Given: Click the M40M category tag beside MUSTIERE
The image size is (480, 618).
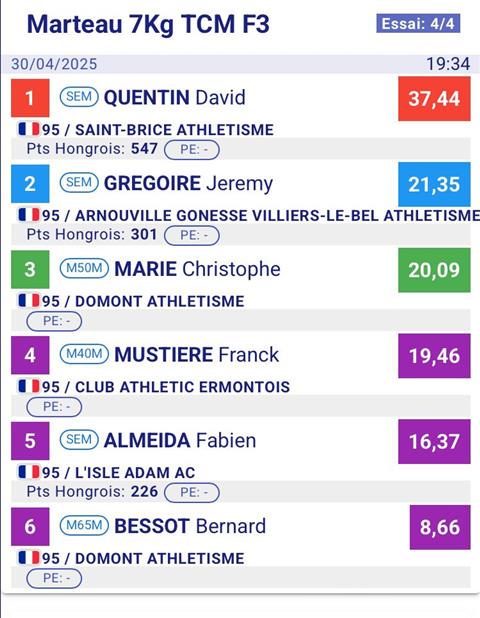Looking at the screenshot, I should point(84,354).
